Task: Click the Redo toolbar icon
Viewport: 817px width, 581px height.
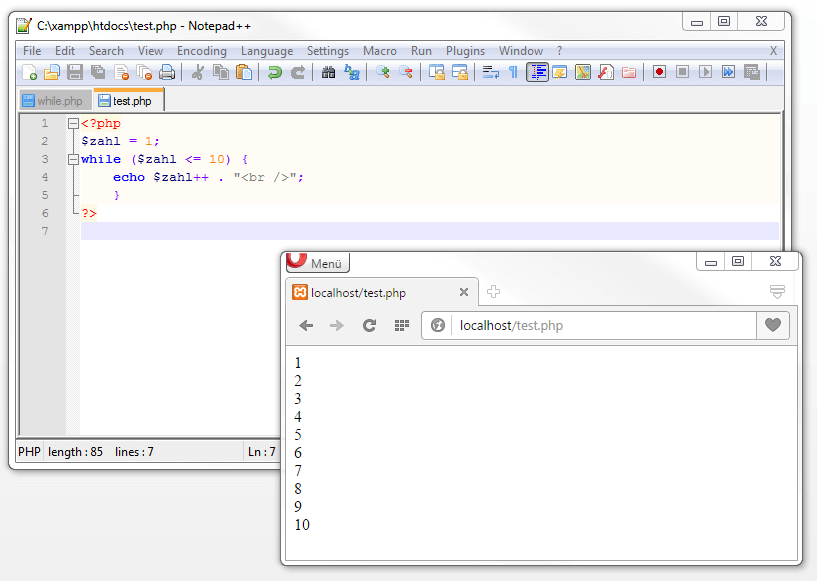Action: 298,72
